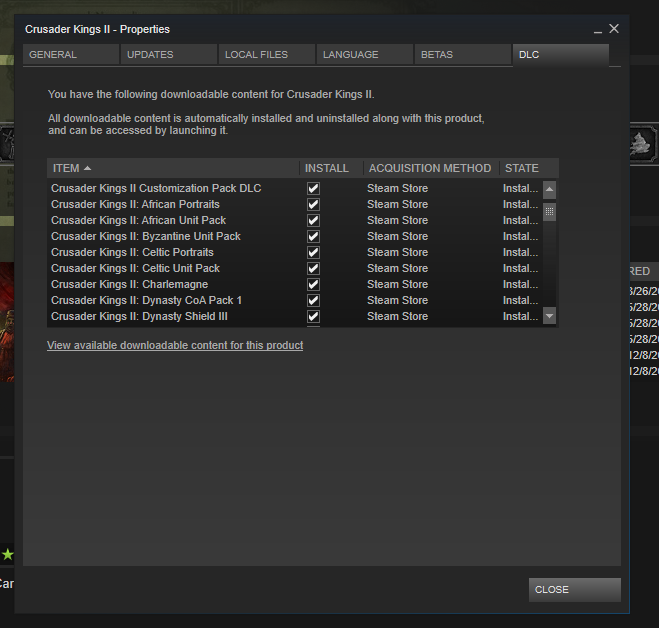Disable Celtic Unit Pack install checkbox

(313, 268)
